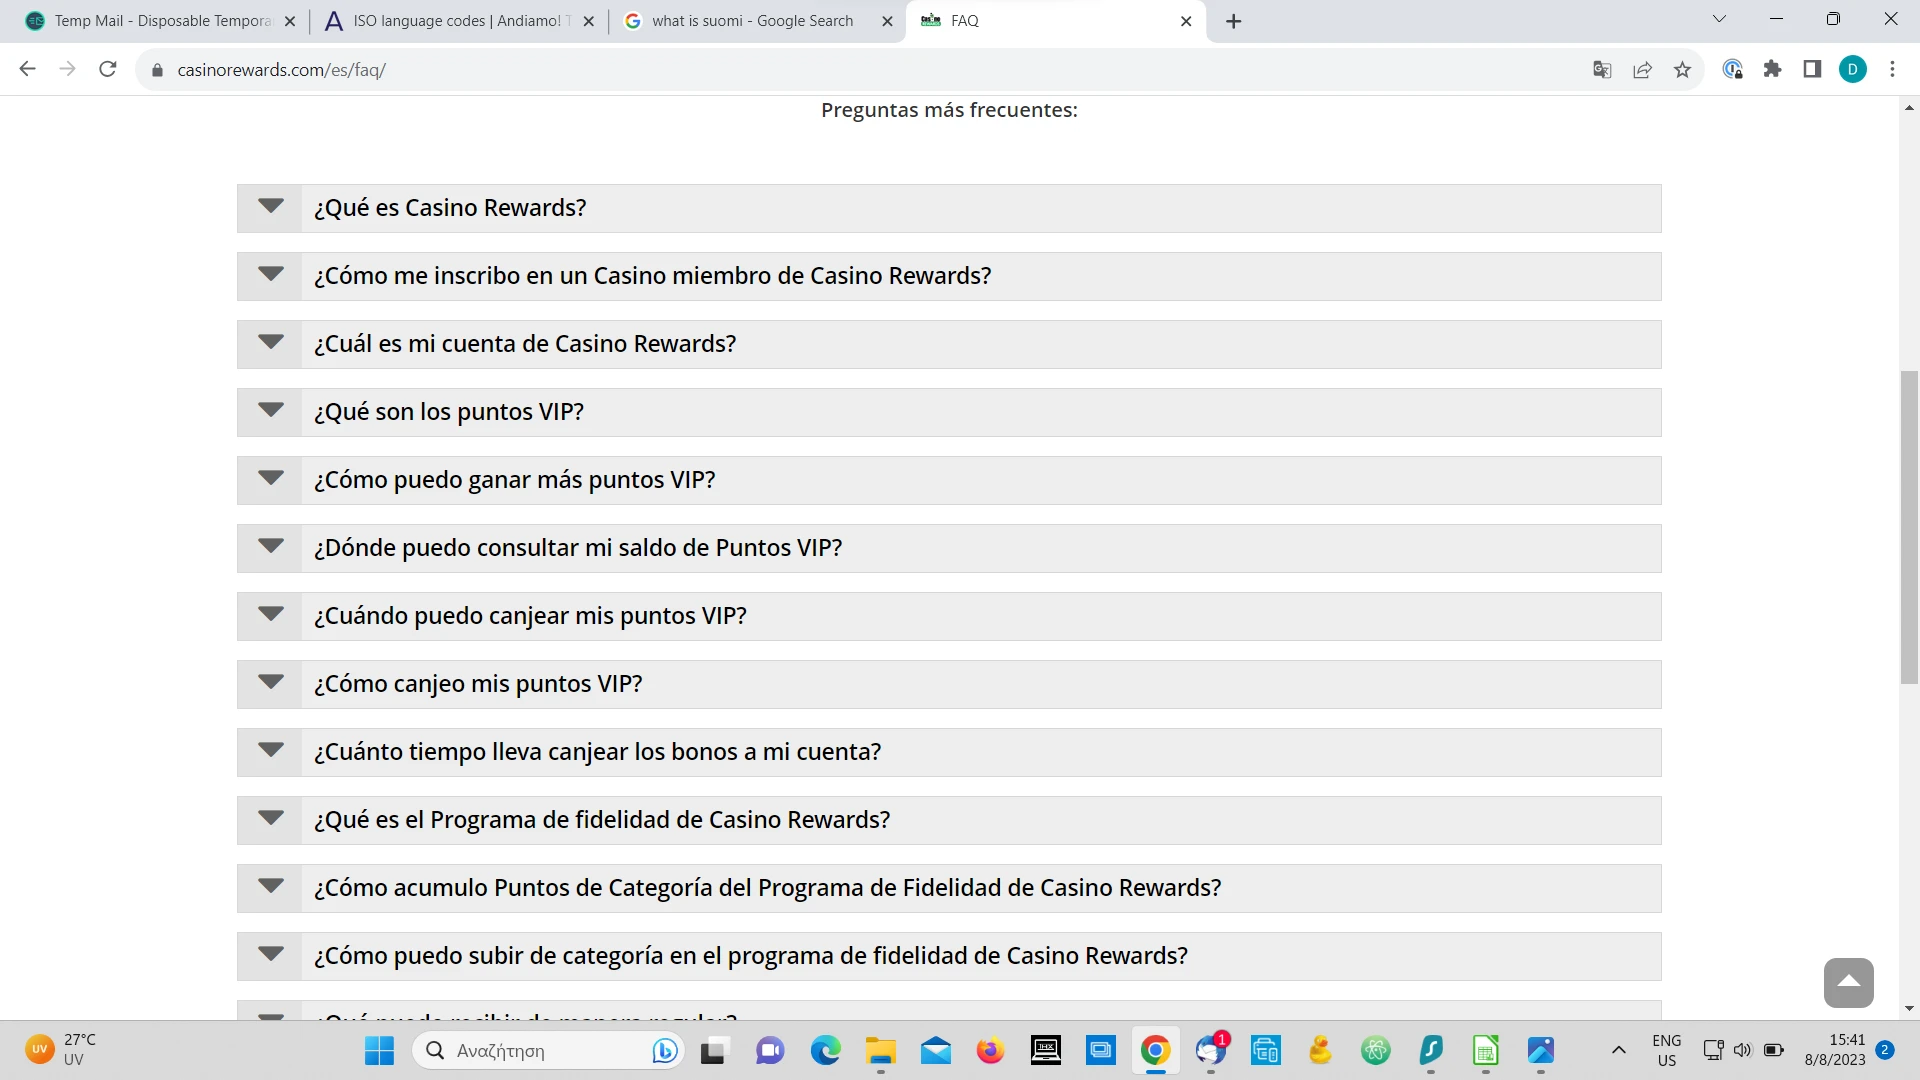Expand "¿Cómo canjeo mis puntos VIP?" question

949,684
